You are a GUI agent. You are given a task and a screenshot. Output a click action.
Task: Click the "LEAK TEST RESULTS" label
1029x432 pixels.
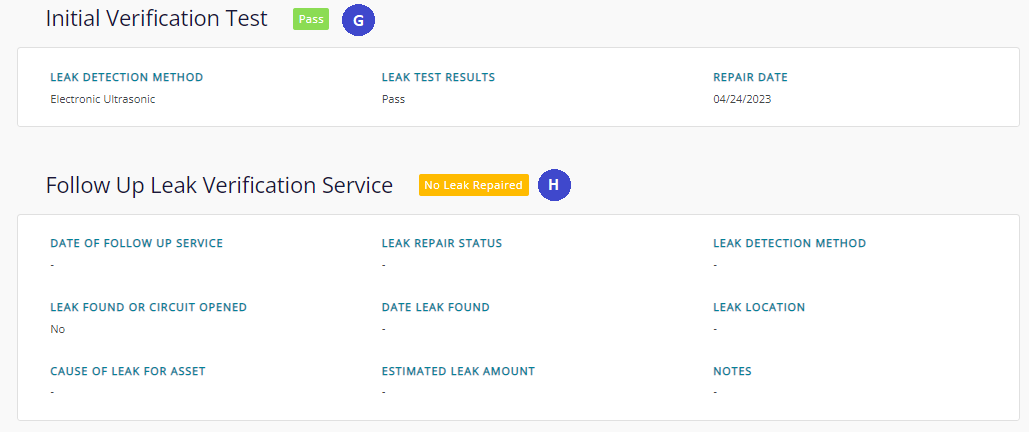(x=438, y=77)
